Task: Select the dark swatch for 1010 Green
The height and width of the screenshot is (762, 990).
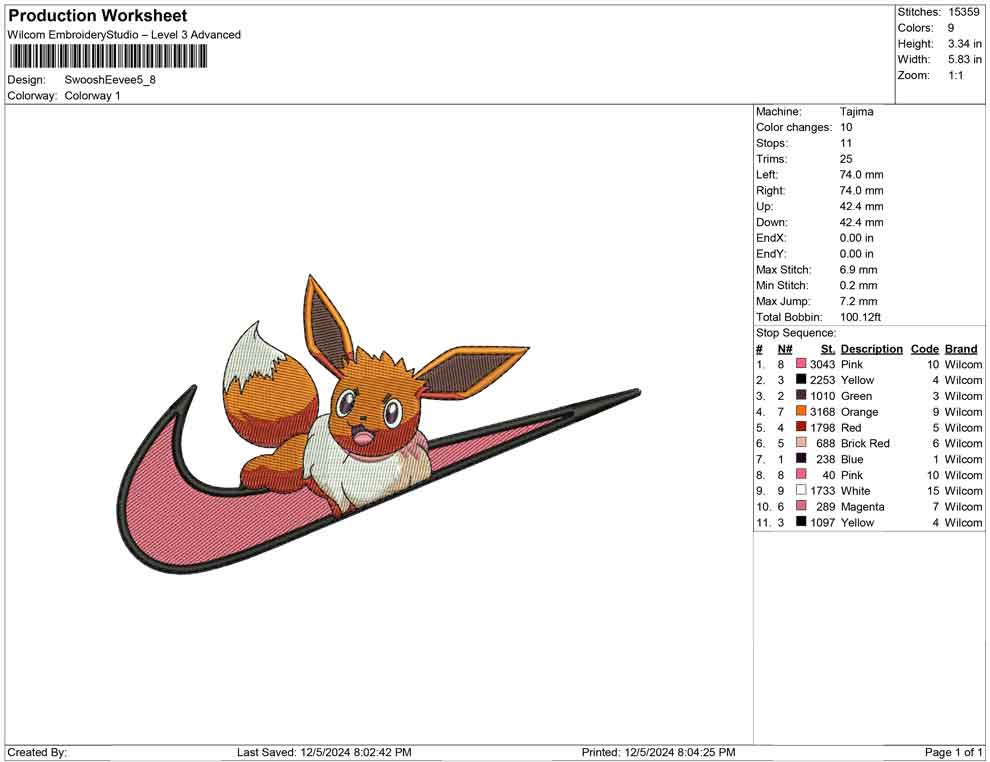Action: coord(801,395)
